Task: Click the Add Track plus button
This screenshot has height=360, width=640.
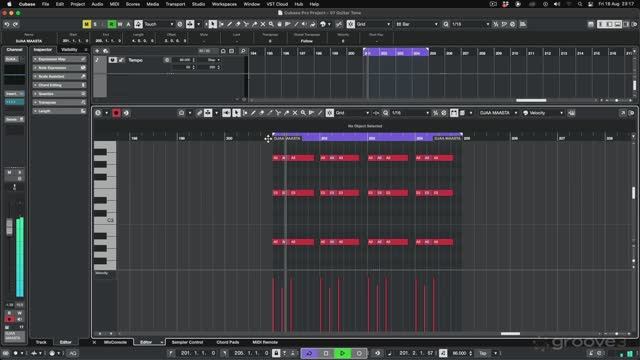Action: [x=97, y=51]
